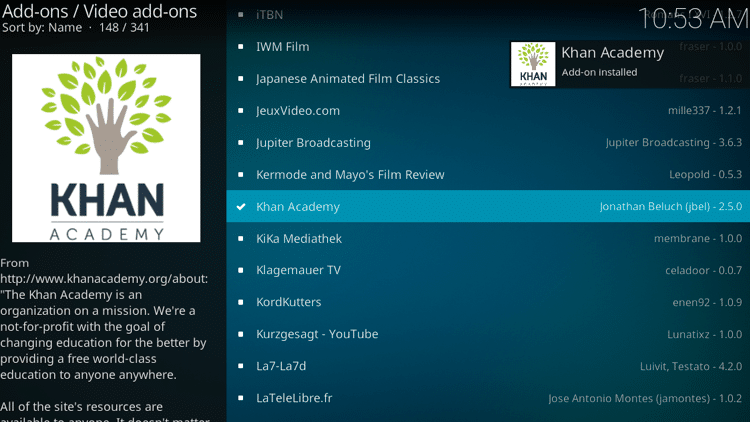The width and height of the screenshot is (750, 422).
Task: Select KordKutters in the add-on list
Action: click(488, 302)
